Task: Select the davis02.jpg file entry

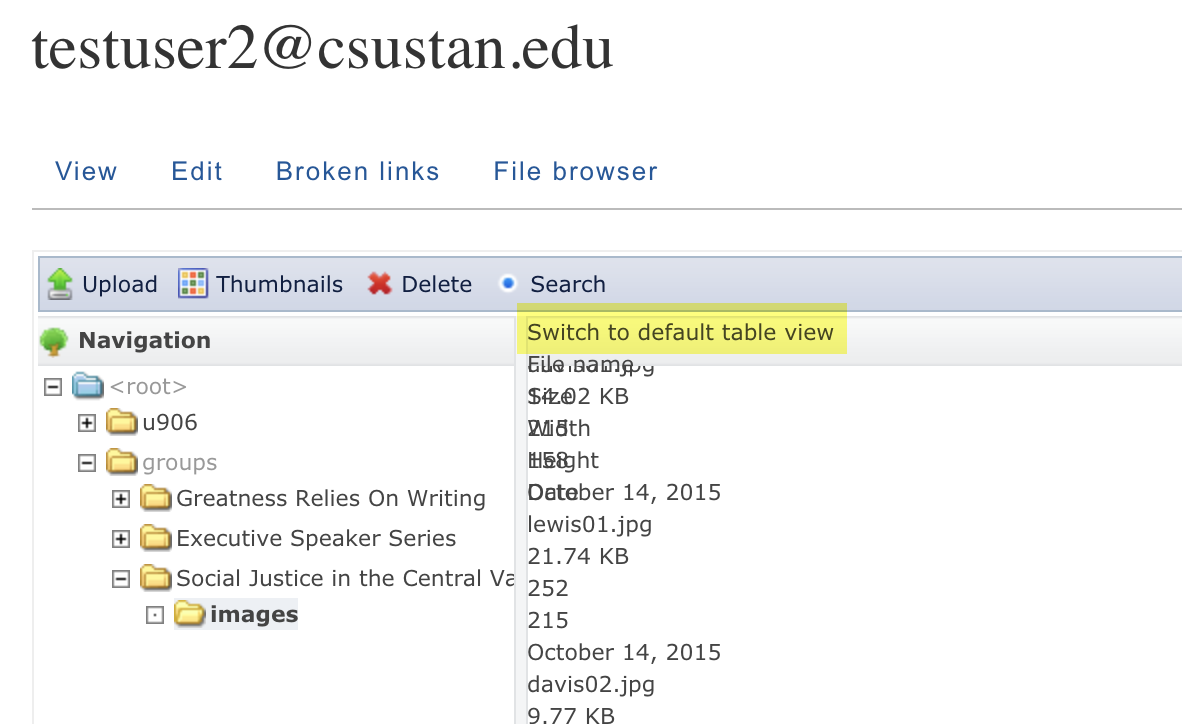Action: click(591, 684)
